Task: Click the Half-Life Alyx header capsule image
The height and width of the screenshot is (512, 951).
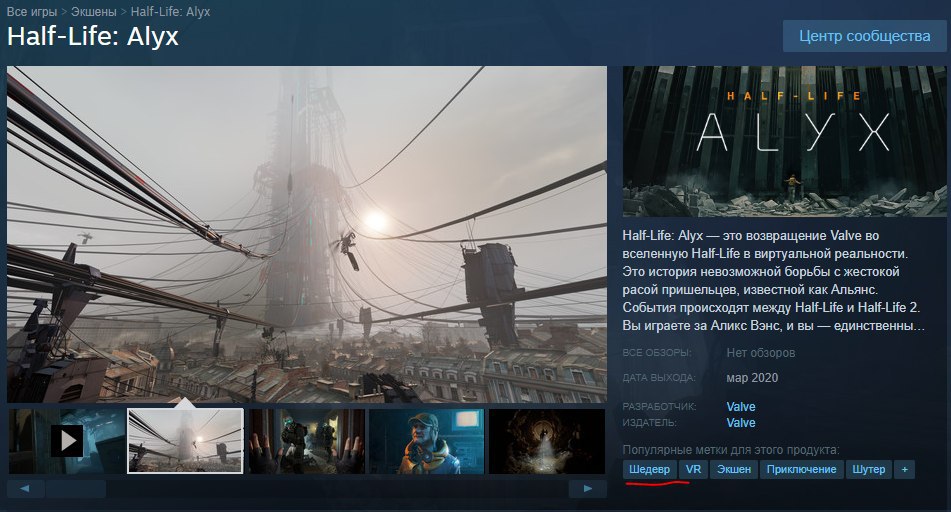Action: [x=784, y=141]
